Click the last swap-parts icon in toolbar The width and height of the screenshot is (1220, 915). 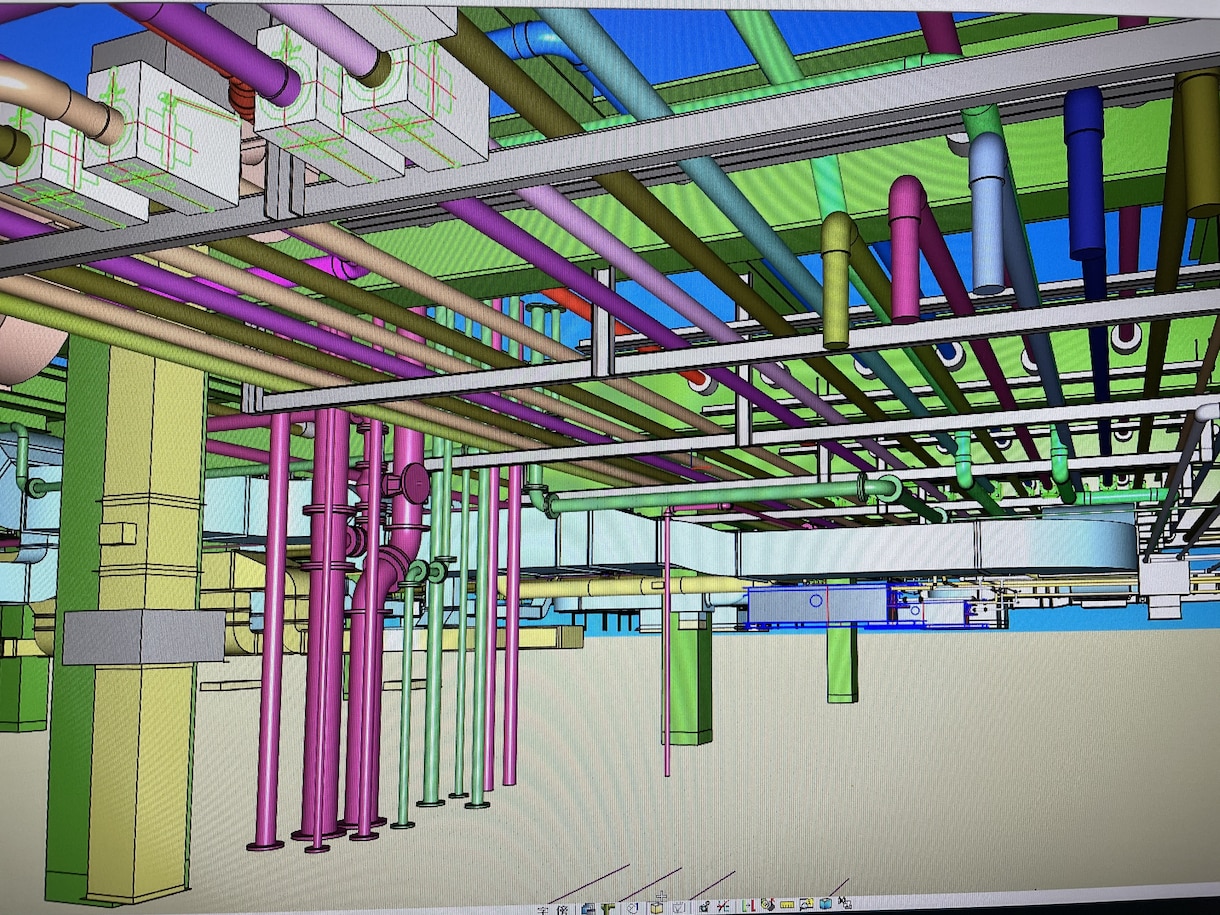(x=844, y=903)
